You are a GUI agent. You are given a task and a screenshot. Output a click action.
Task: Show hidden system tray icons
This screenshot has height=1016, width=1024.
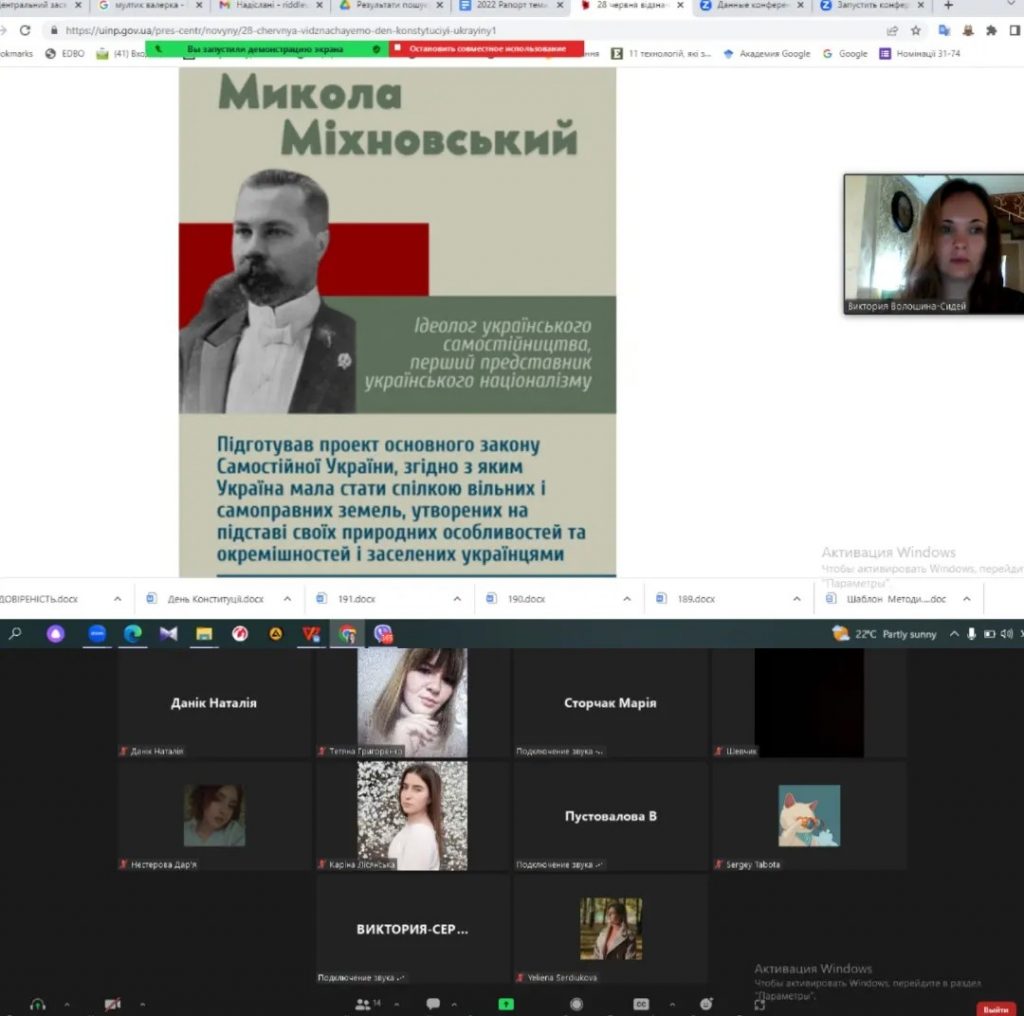(954, 633)
